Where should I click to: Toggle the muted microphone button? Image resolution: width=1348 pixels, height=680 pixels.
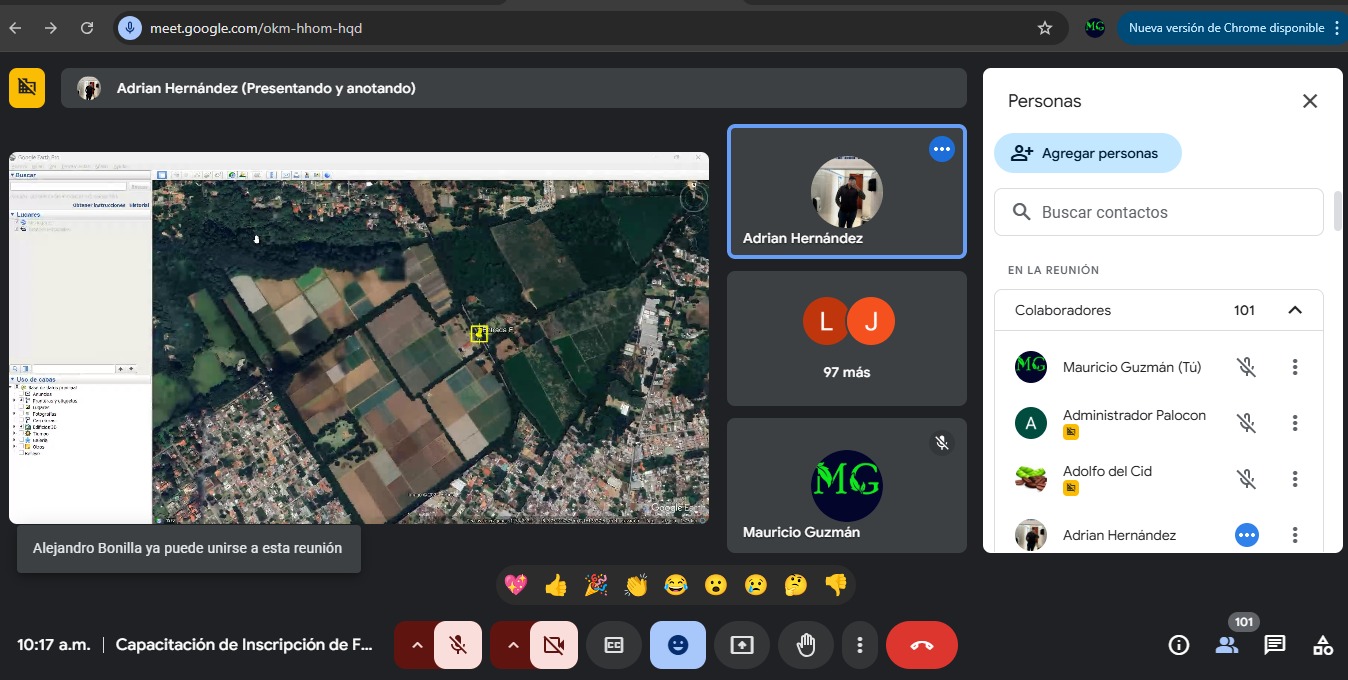[458, 645]
